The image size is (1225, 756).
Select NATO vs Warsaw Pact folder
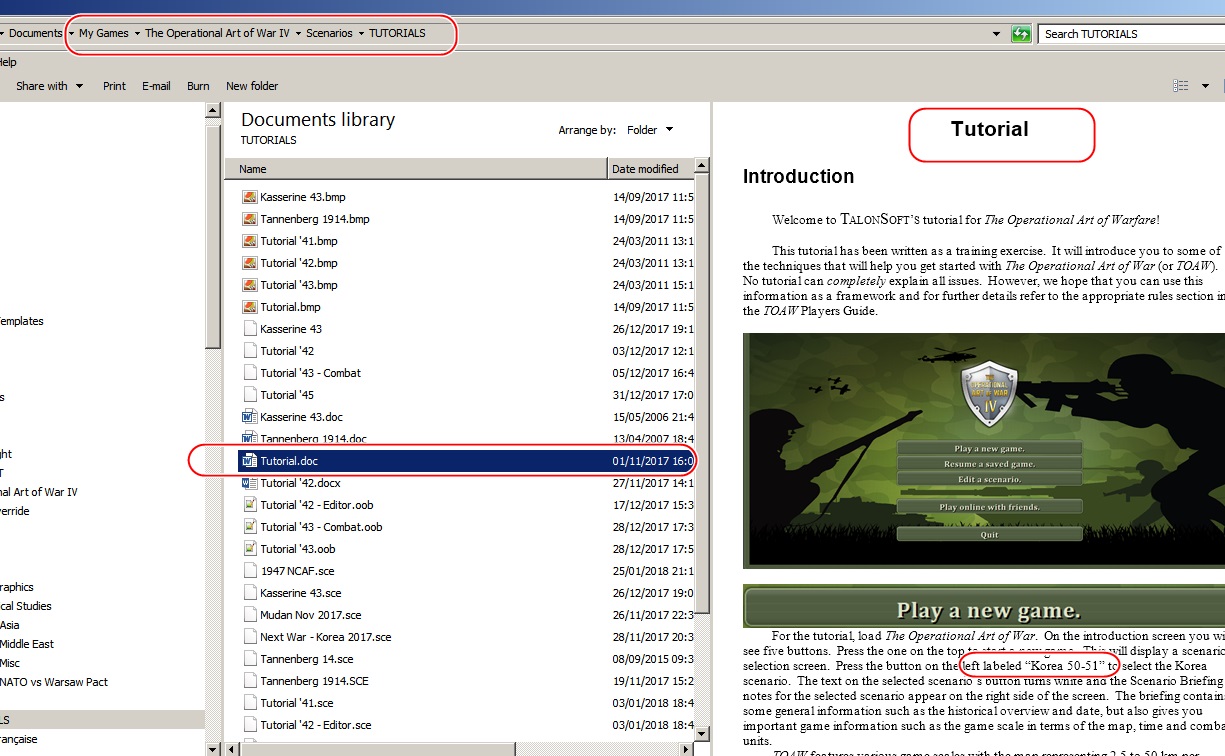54,682
